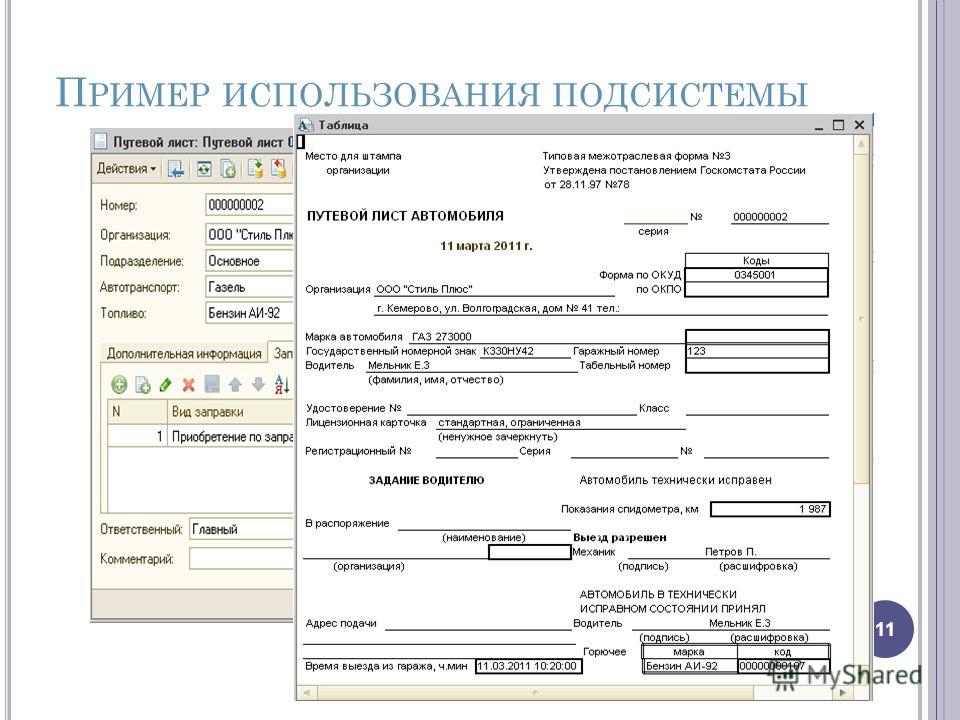This screenshot has width=960, height=720.
Task: Click the text стандартная, ограниченная
Action: [509, 422]
